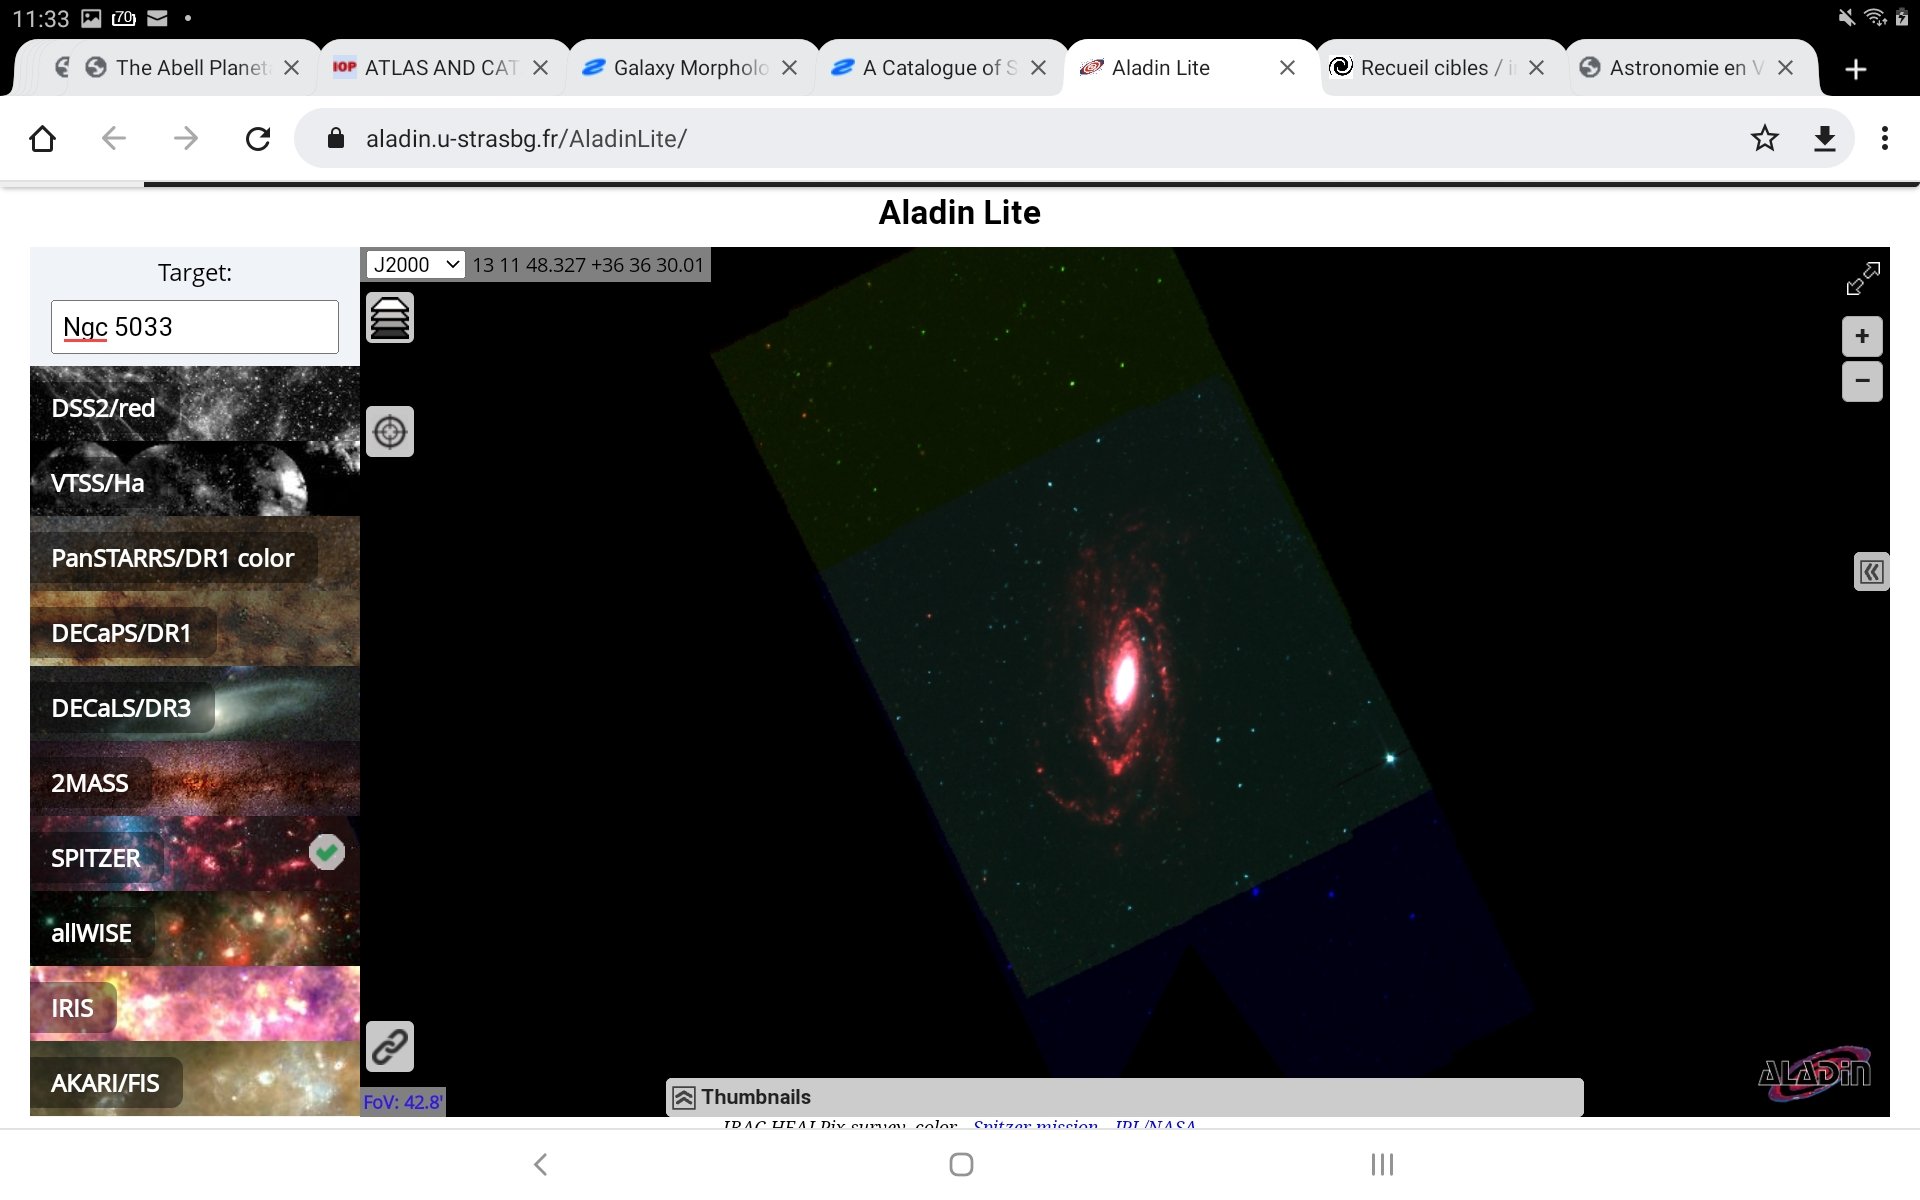This screenshot has width=1920, height=1200.
Task: Select the IRIS survey
Action: pos(195,1004)
